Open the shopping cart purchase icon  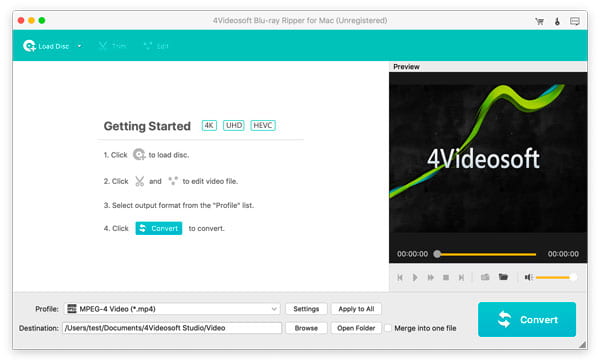tap(540, 21)
